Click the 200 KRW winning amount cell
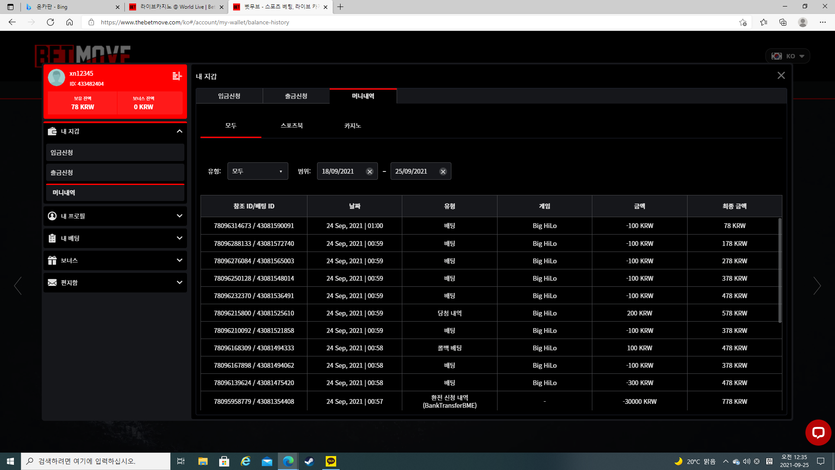The height and width of the screenshot is (470, 835). [x=640, y=313]
